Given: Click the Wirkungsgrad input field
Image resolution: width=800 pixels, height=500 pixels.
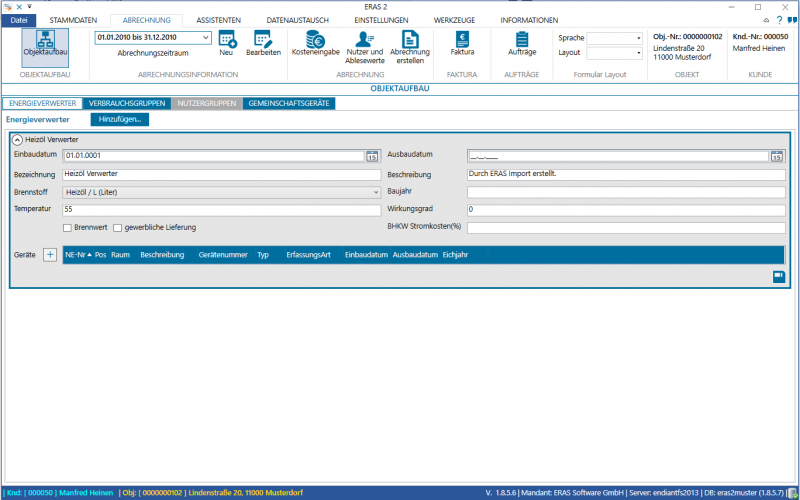Looking at the screenshot, I should 626,210.
